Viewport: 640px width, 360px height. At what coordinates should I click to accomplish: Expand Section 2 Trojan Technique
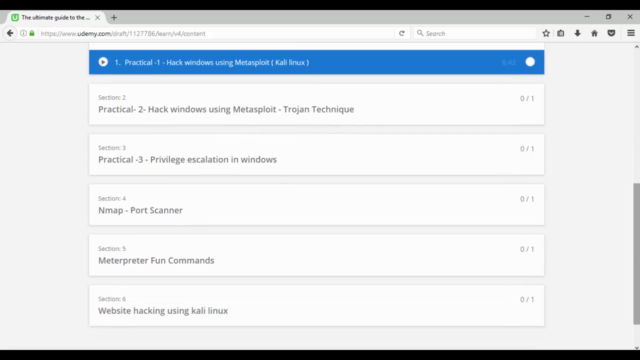pos(317,104)
